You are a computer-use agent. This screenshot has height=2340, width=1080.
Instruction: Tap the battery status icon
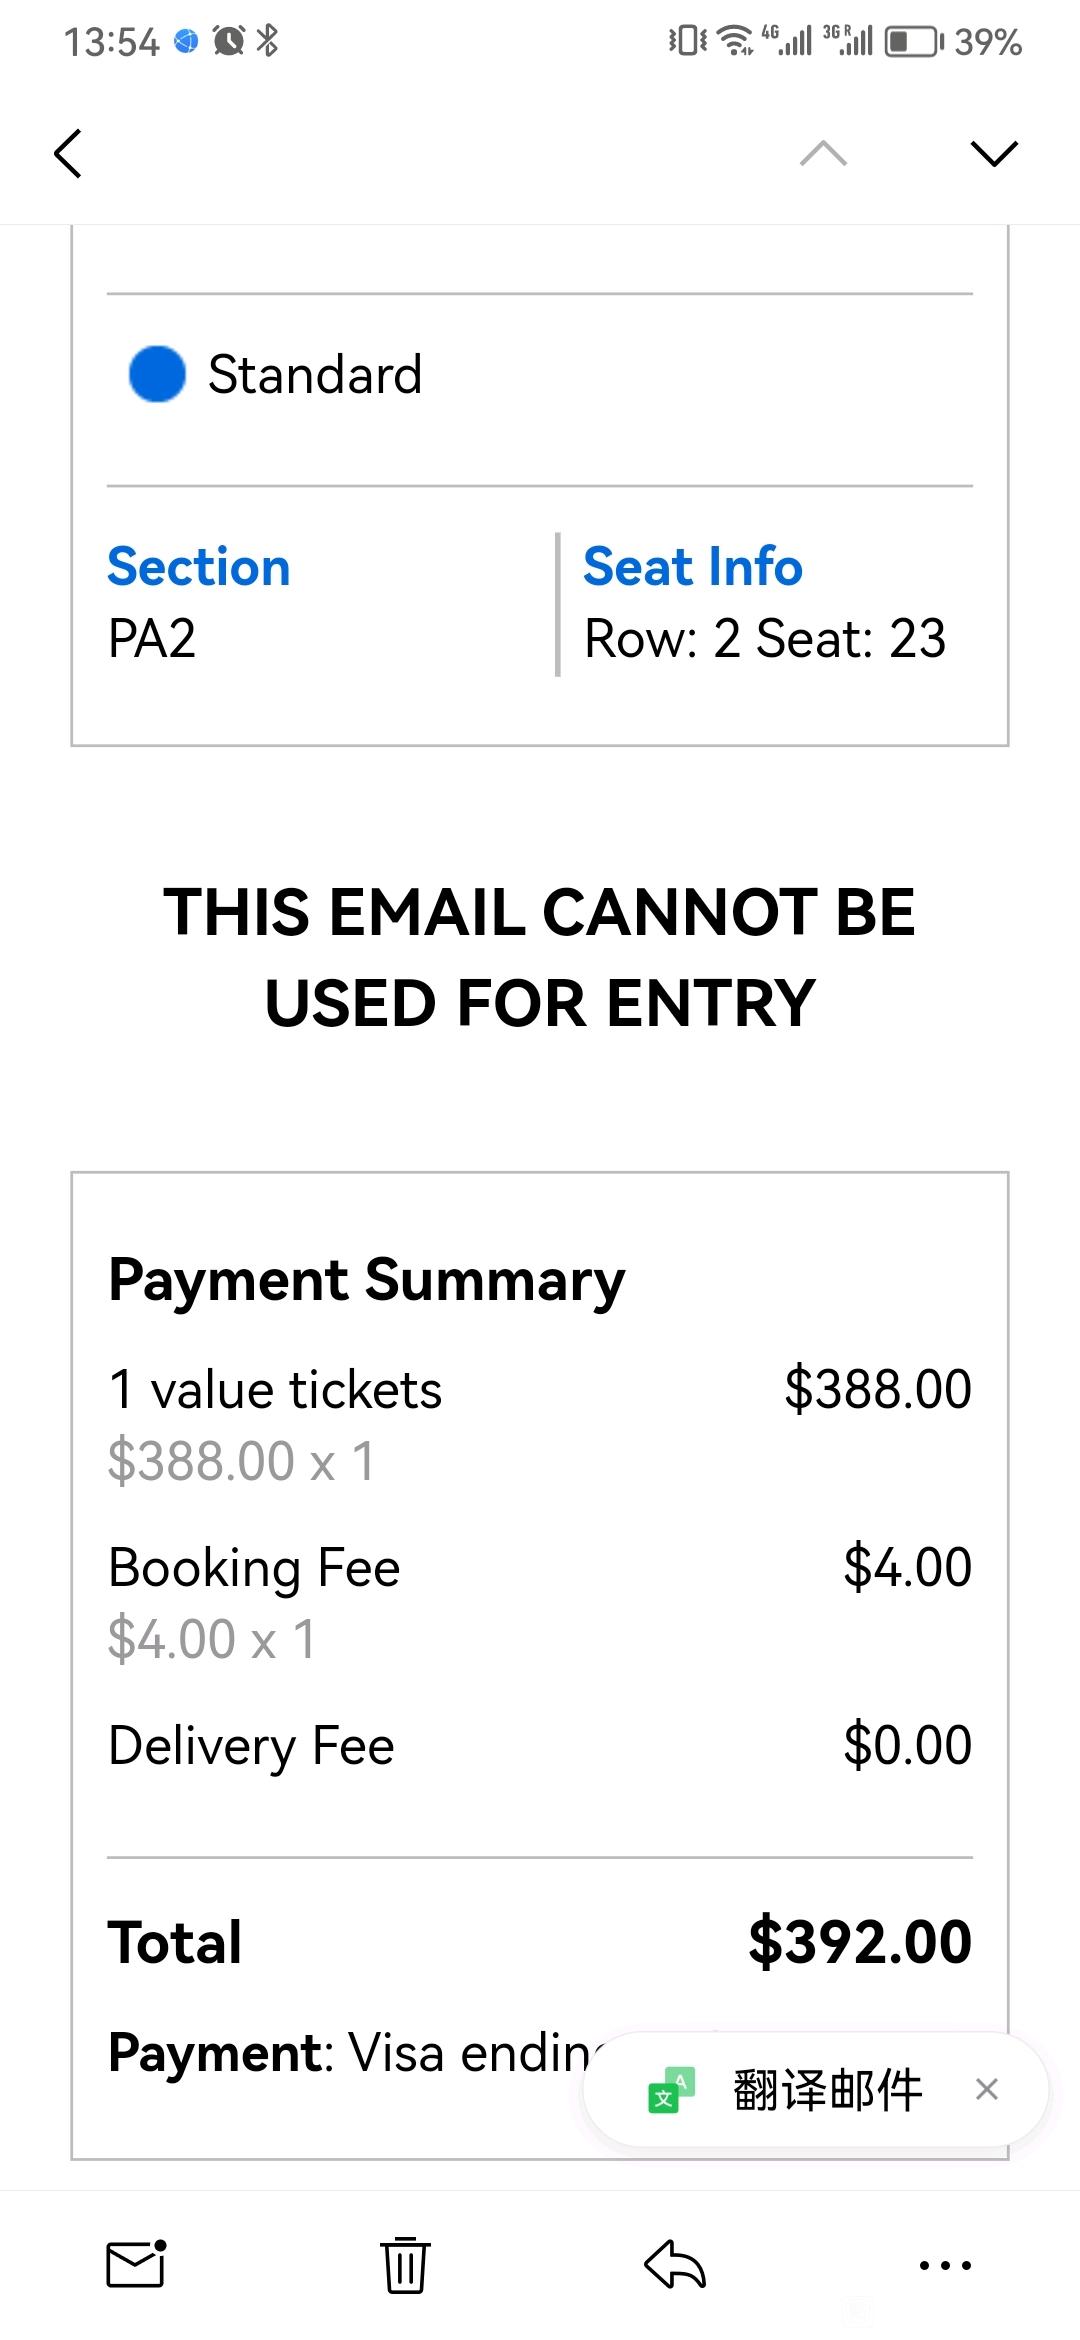coord(913,42)
